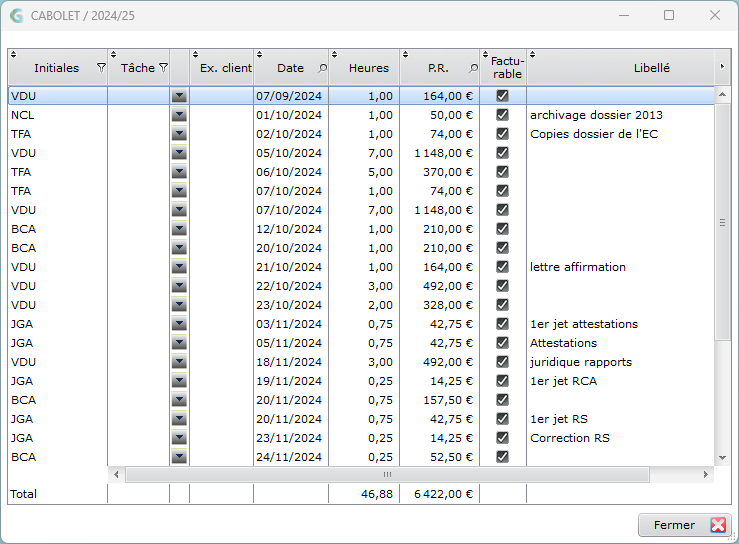The image size is (739, 544).
Task: Toggle Facturable for 1er jet attestations row
Action: tap(502, 324)
